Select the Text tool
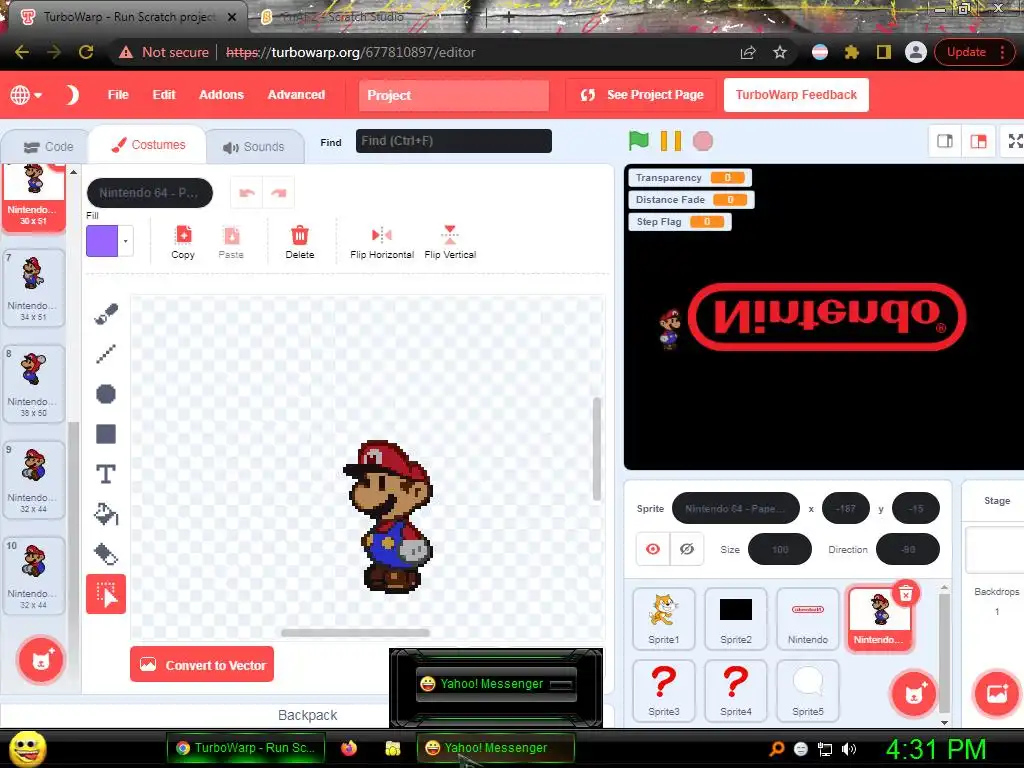The height and width of the screenshot is (768, 1024). 106,474
